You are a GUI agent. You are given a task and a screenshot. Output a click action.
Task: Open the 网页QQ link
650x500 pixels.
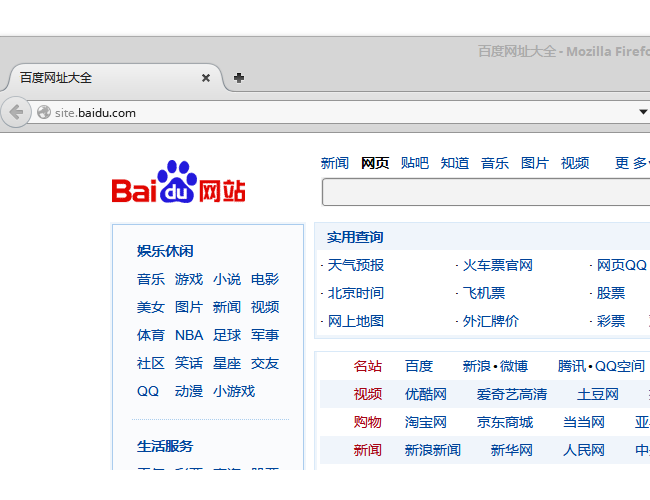(x=622, y=265)
